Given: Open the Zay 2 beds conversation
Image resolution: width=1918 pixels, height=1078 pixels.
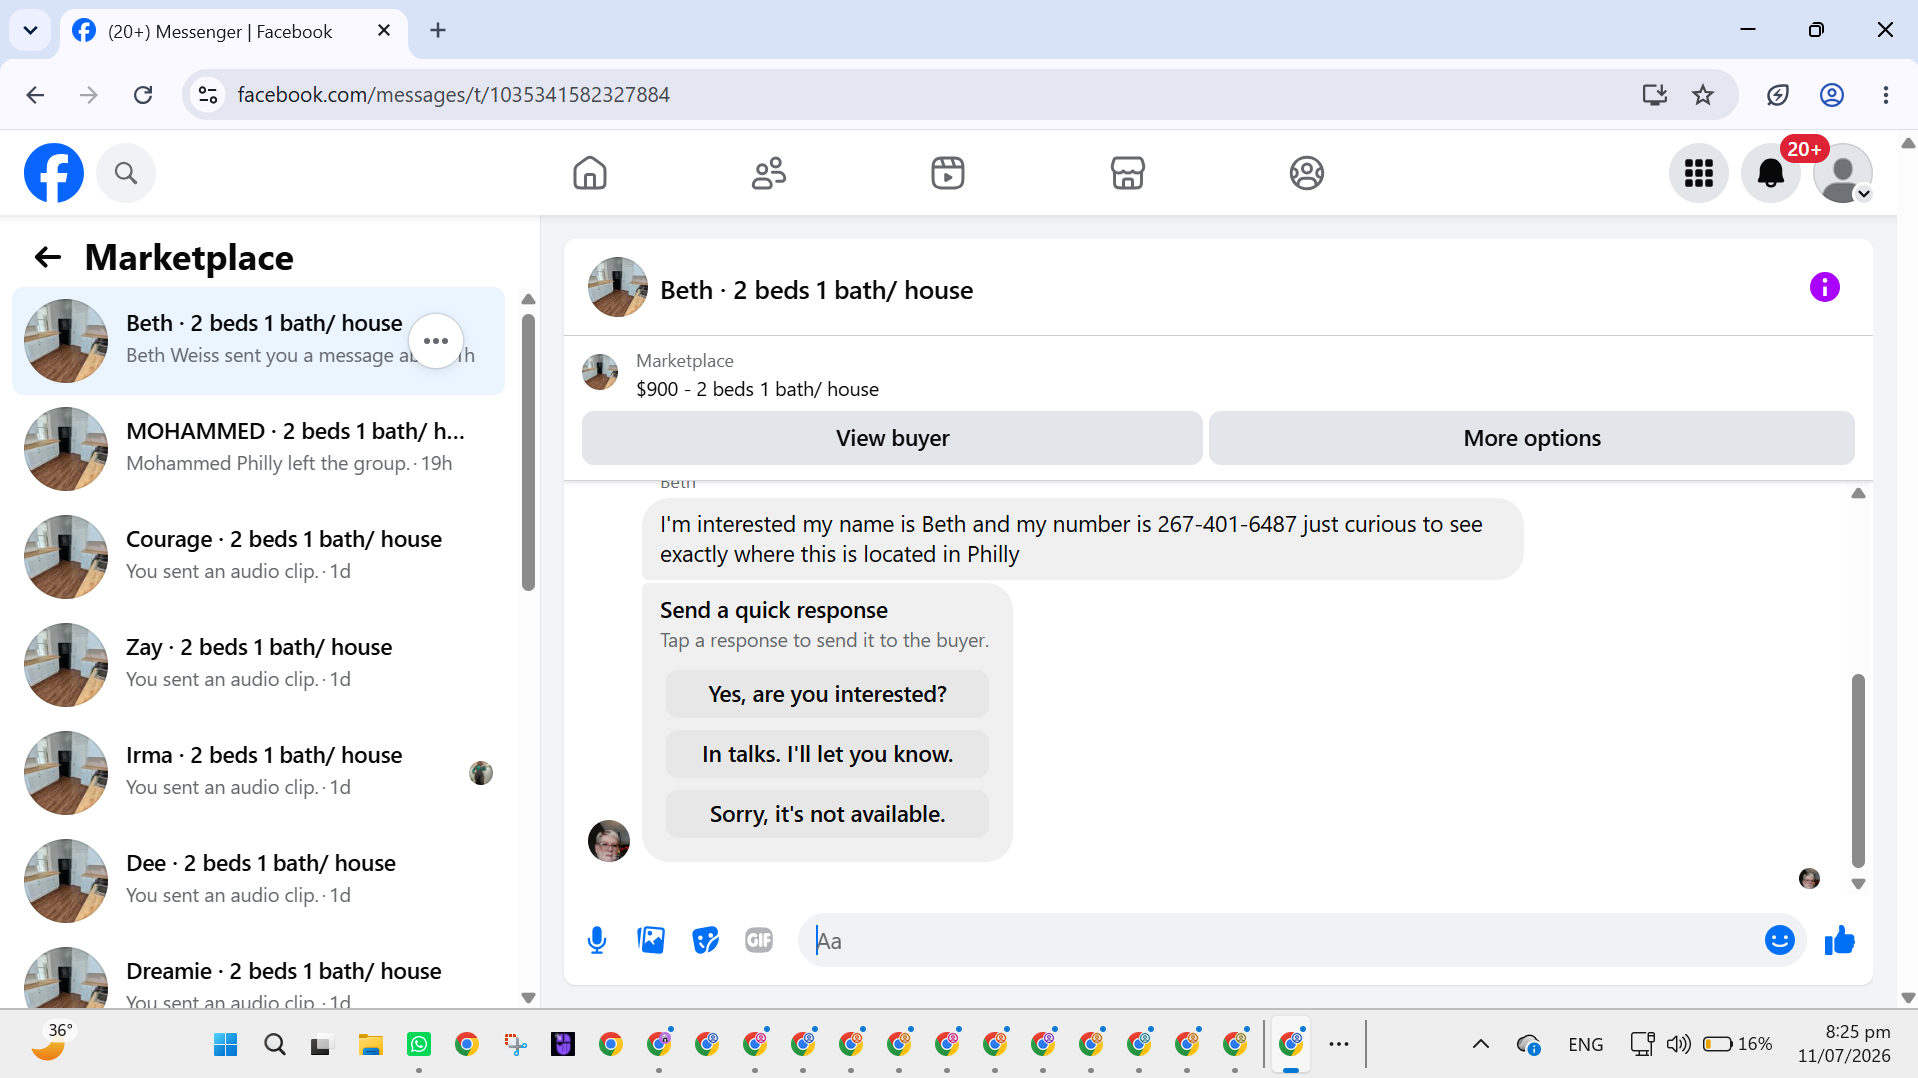Looking at the screenshot, I should pyautogui.click(x=260, y=664).
